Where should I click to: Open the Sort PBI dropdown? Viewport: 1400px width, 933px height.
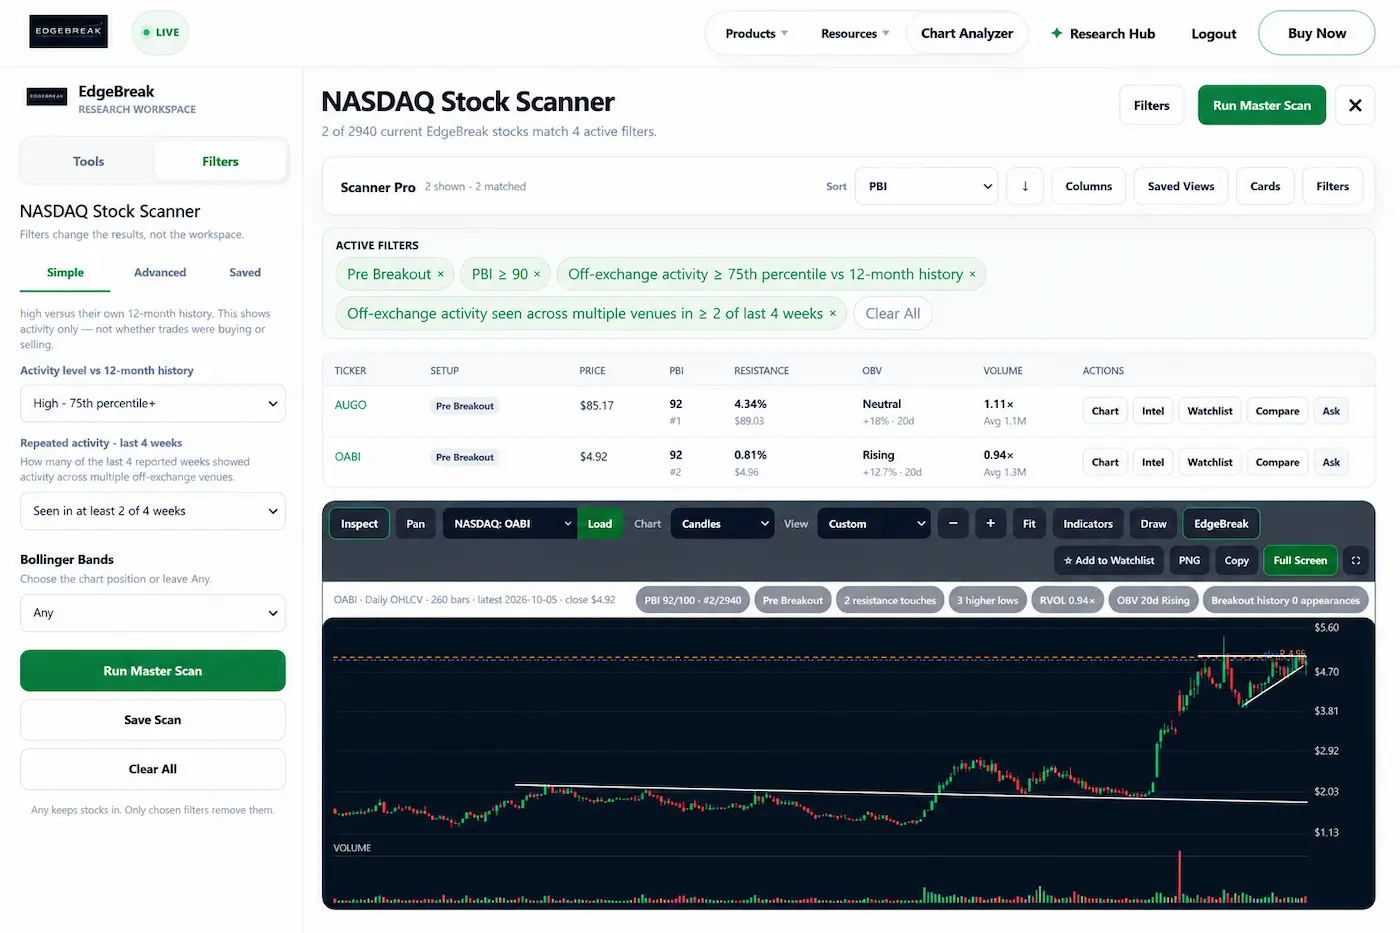coord(926,186)
